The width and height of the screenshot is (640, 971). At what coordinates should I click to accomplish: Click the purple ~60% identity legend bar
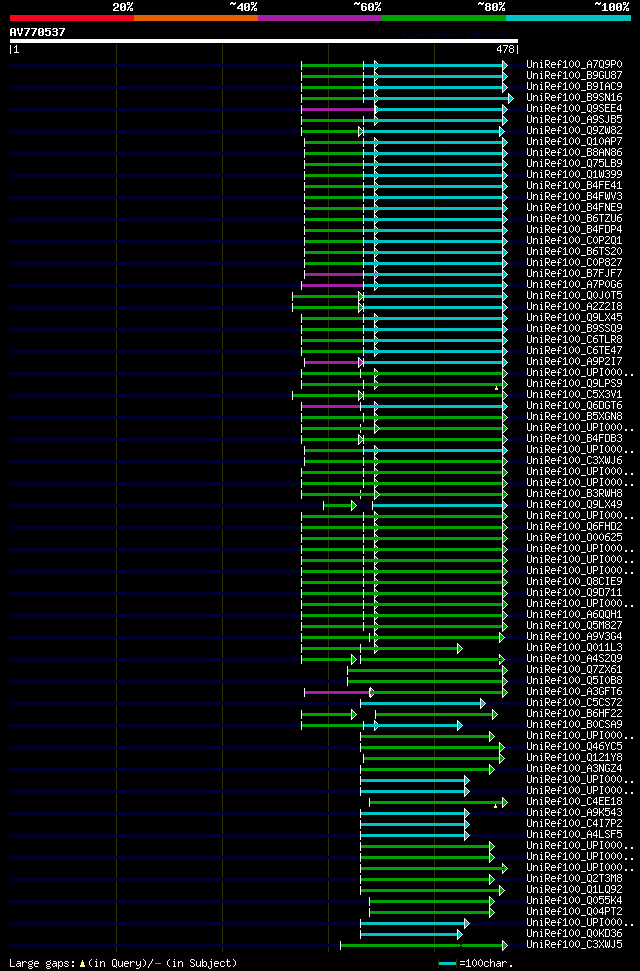point(320,18)
